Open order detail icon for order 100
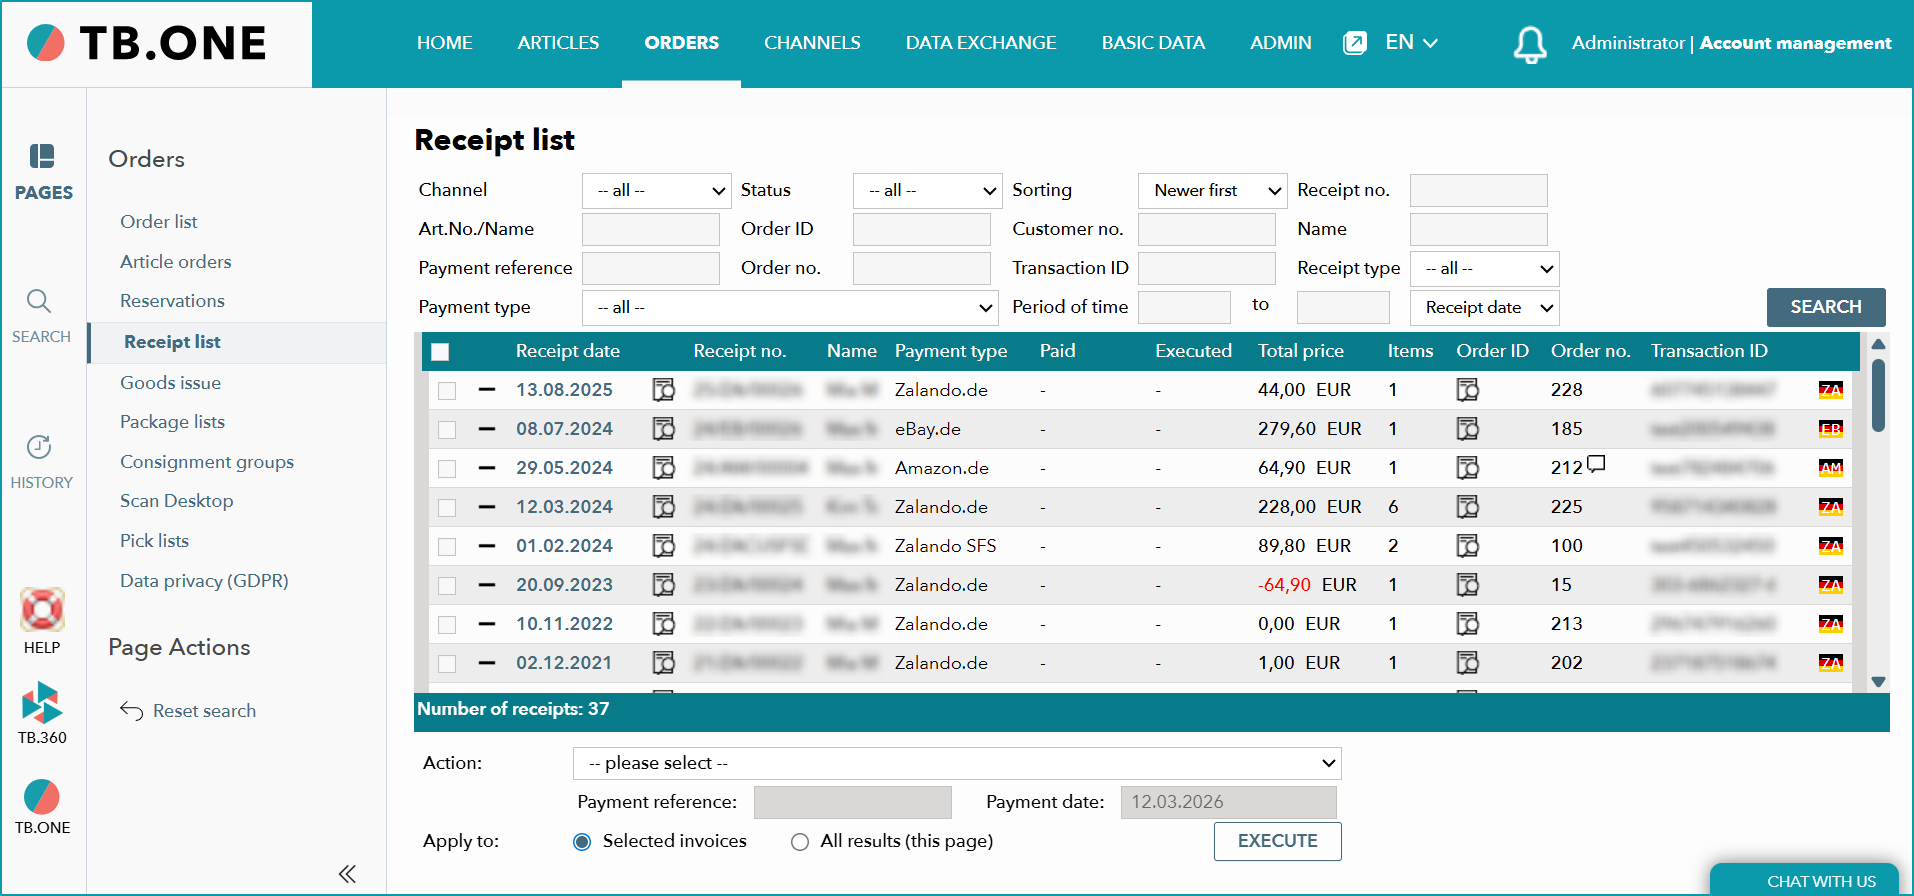 pos(1467,546)
